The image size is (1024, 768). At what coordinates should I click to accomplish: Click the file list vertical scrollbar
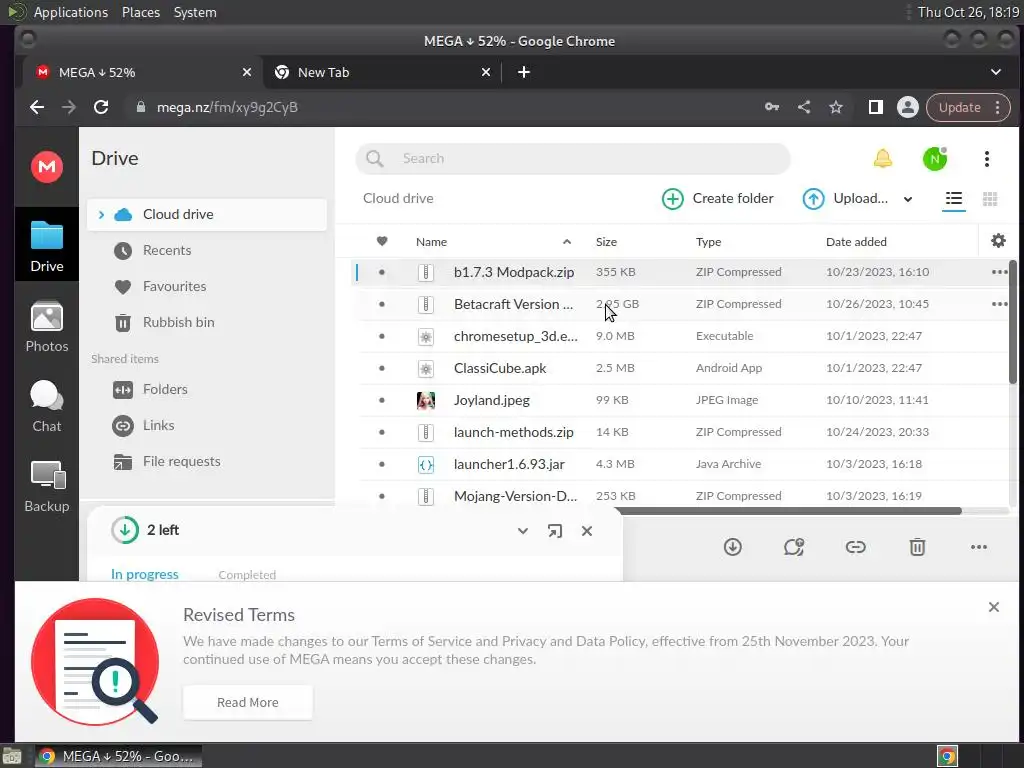click(1012, 322)
